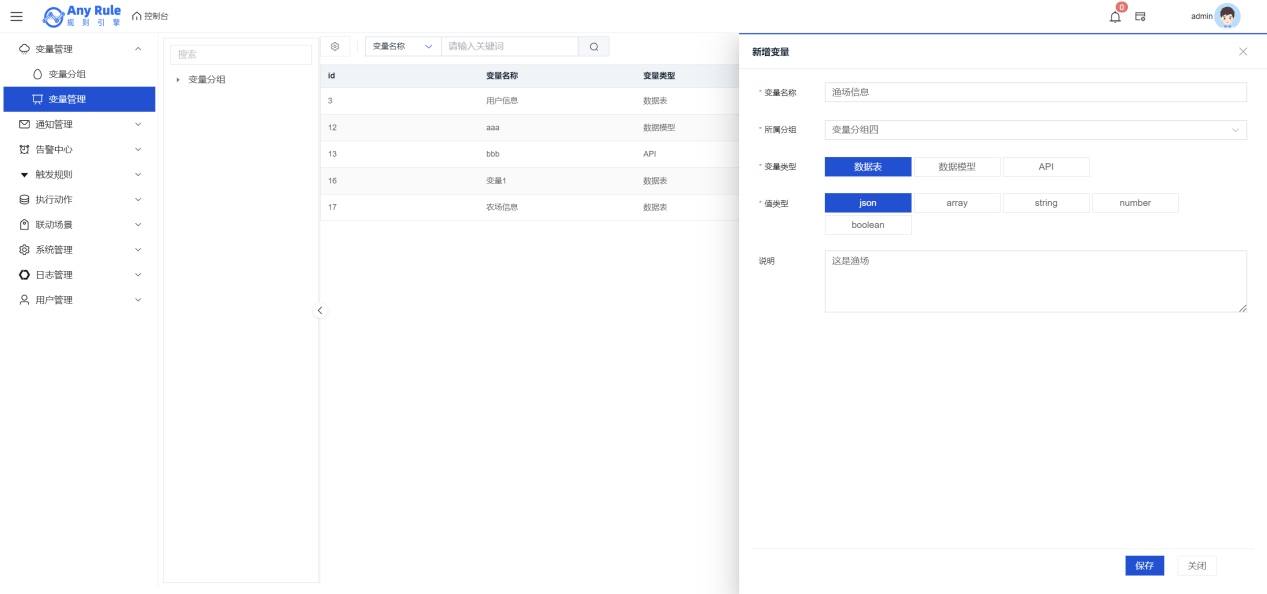Image resolution: width=1267 pixels, height=594 pixels.
Task: Expand the 变量分组 tree node
Action: point(178,79)
